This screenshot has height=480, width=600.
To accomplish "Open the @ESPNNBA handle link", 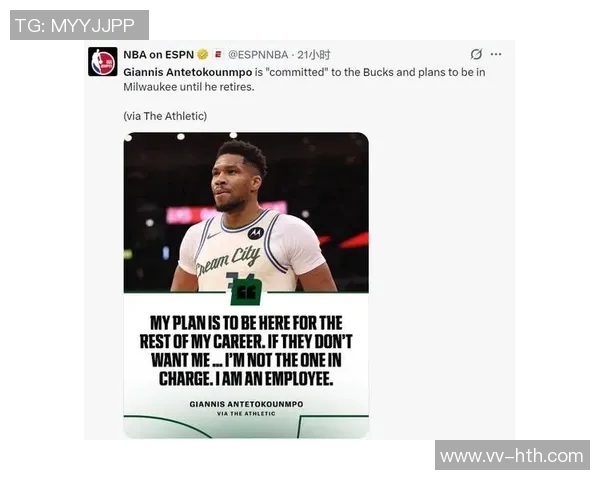I will coord(258,55).
